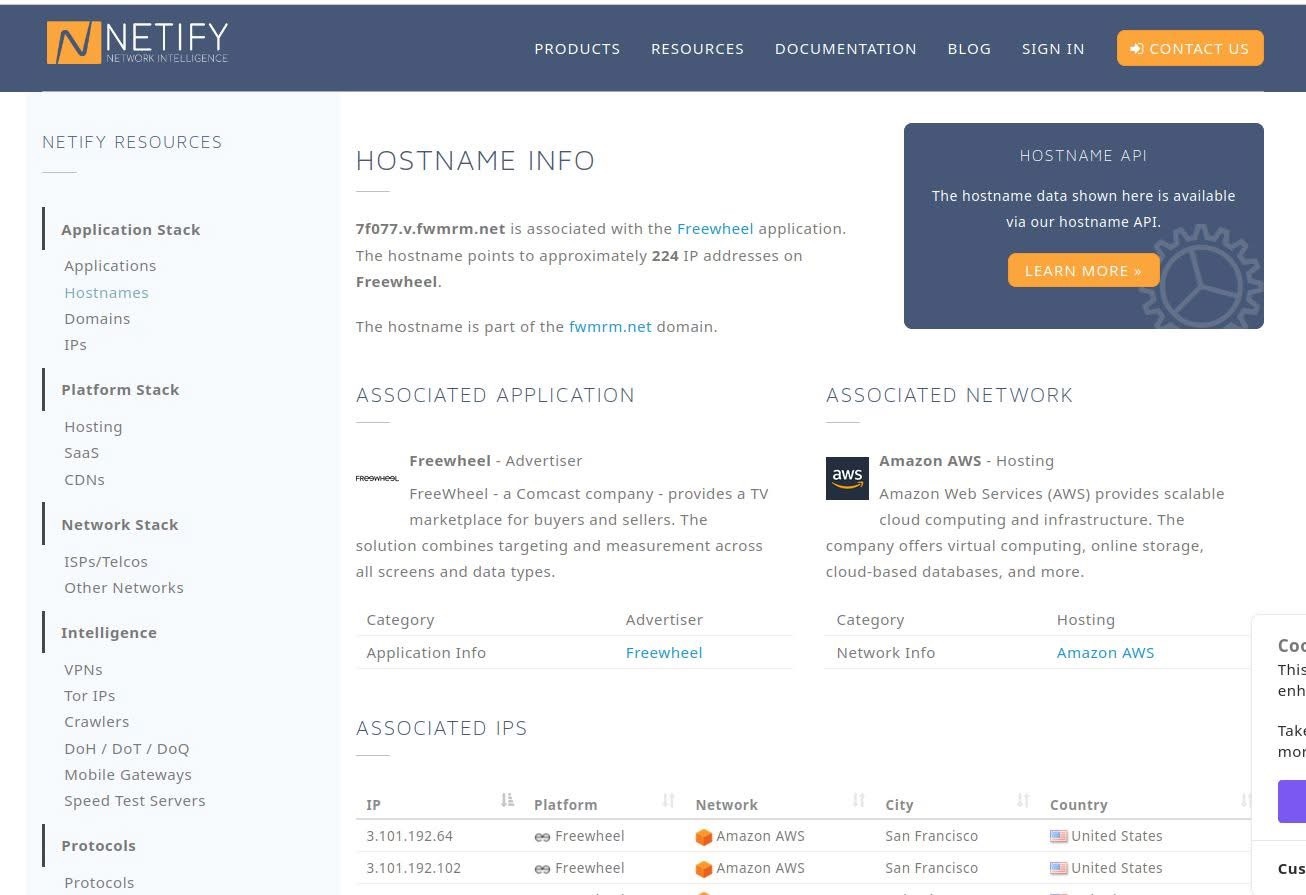
Task: Click Amazon AWS icon in 3.101.192.102 row
Action: point(704,869)
